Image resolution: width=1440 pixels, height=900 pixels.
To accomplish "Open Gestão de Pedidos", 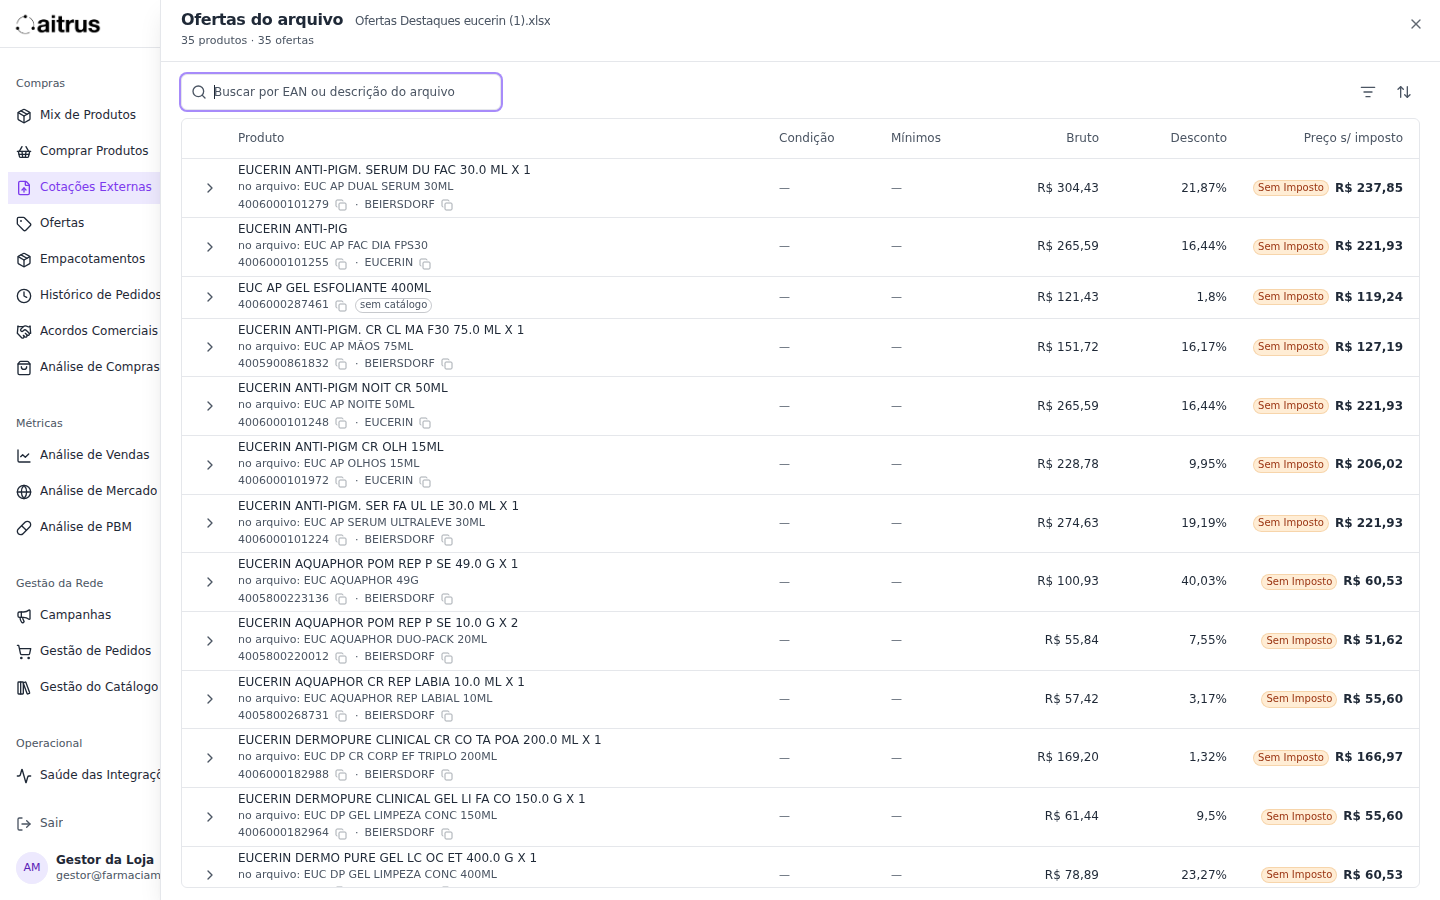I will click(x=84, y=651).
